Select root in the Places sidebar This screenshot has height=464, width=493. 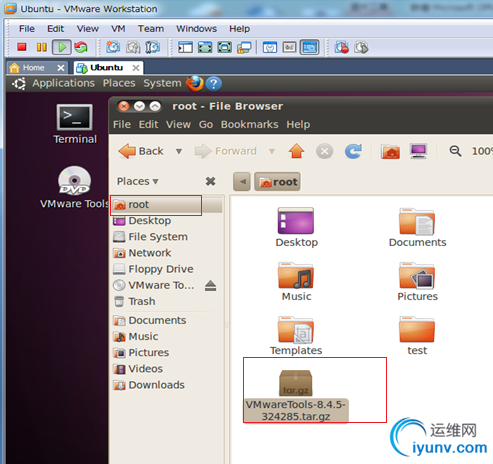coord(167,205)
